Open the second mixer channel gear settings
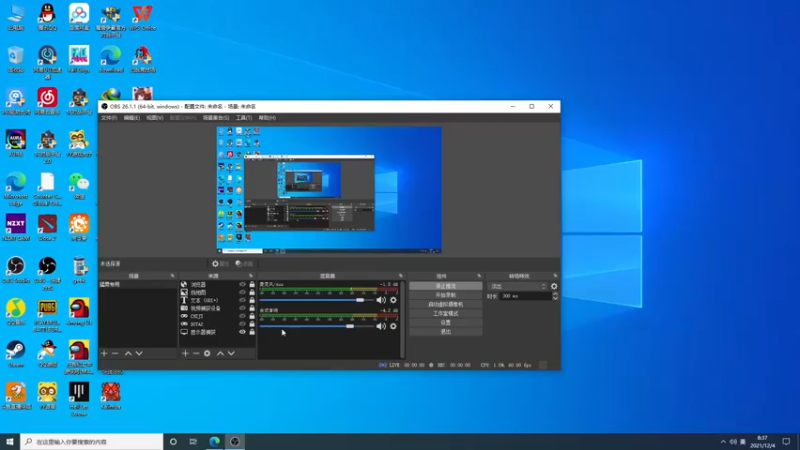This screenshot has width=800, height=450. tap(393, 326)
